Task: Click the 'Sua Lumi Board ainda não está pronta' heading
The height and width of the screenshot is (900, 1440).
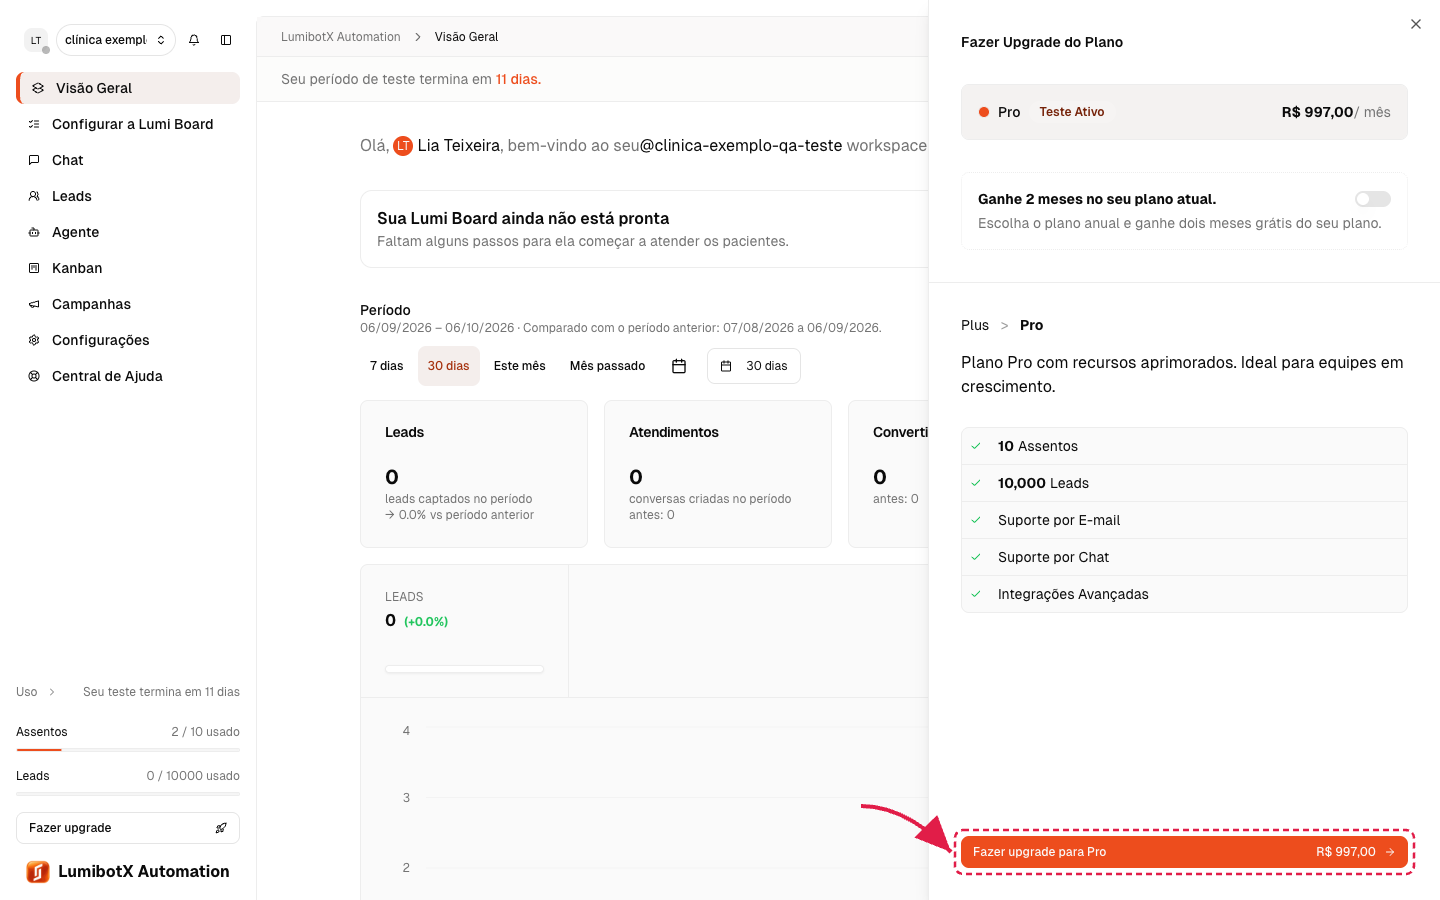Action: (x=523, y=218)
